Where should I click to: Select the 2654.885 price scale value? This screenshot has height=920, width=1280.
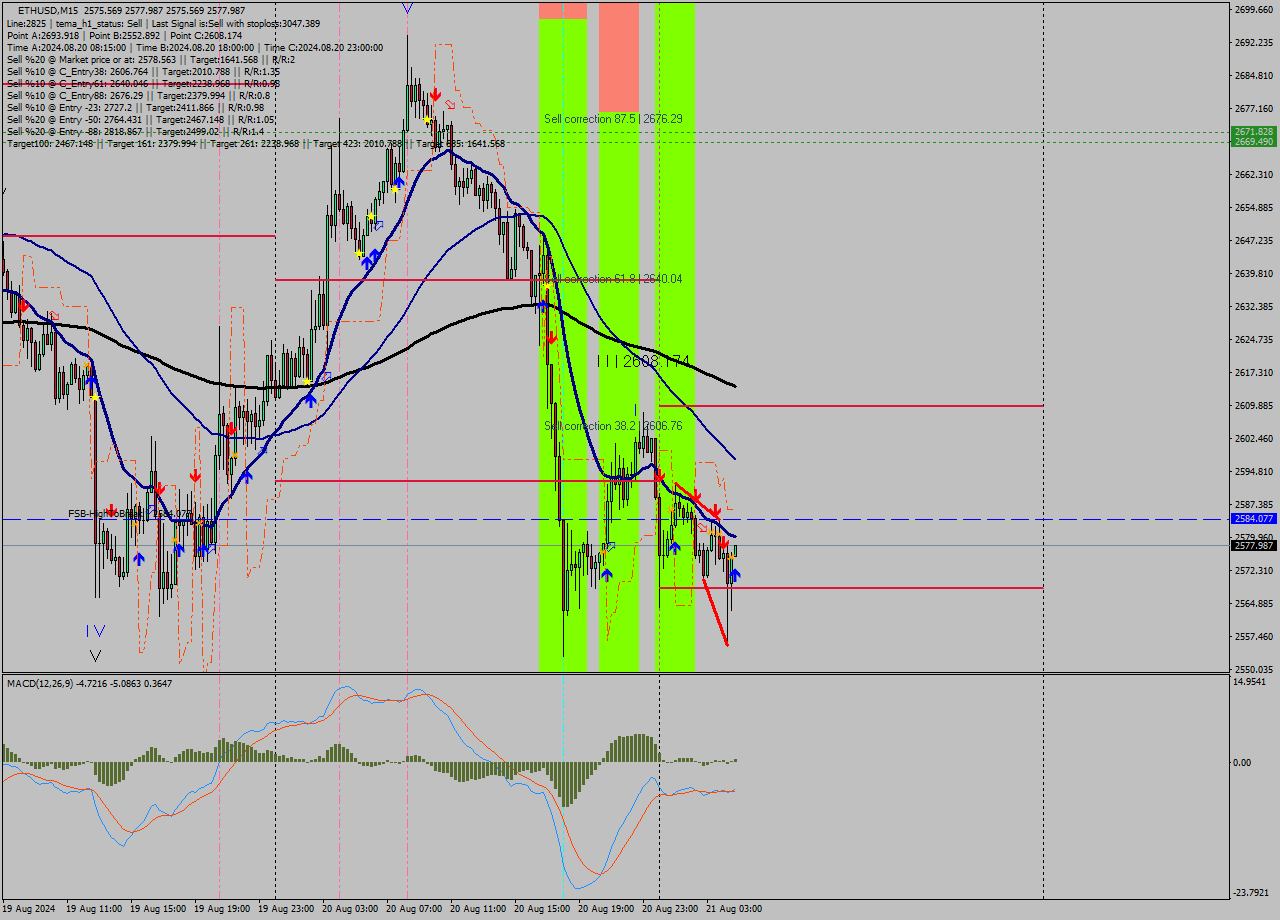click(x=1253, y=208)
